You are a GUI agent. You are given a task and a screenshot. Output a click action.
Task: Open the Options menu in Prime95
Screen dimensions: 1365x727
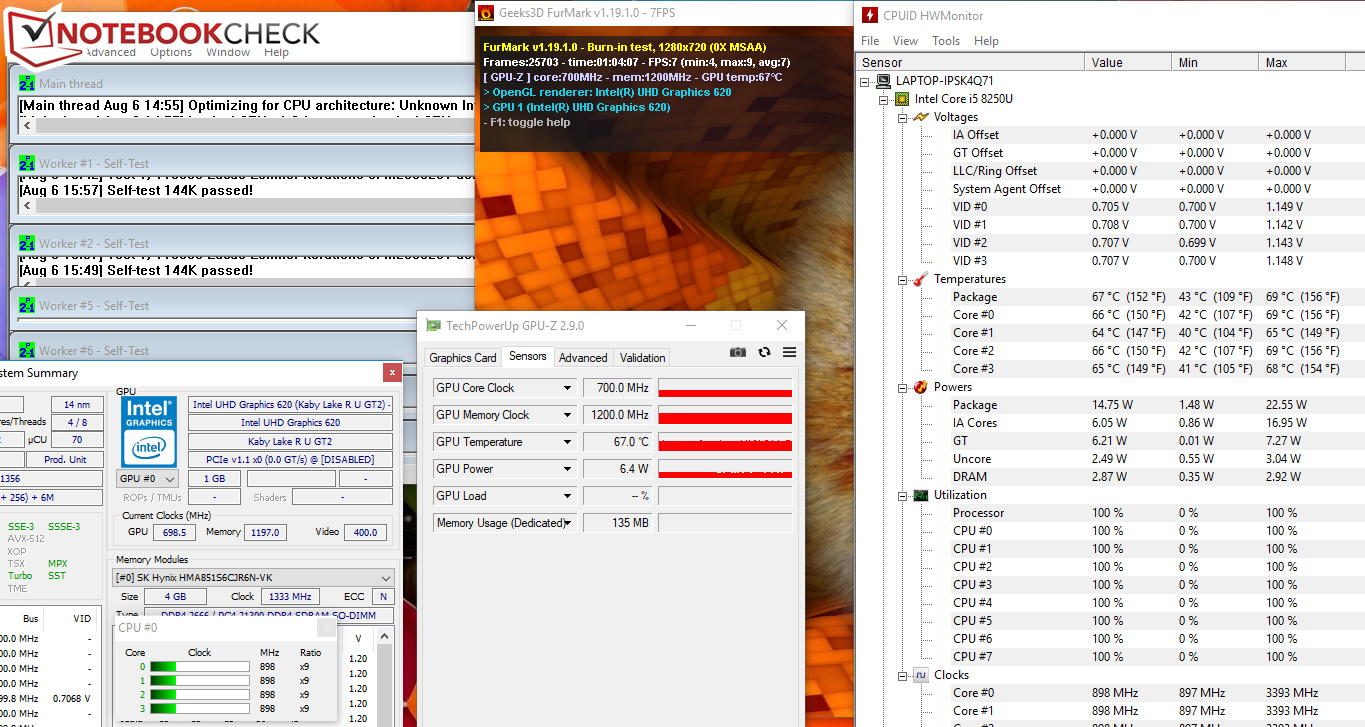click(171, 52)
